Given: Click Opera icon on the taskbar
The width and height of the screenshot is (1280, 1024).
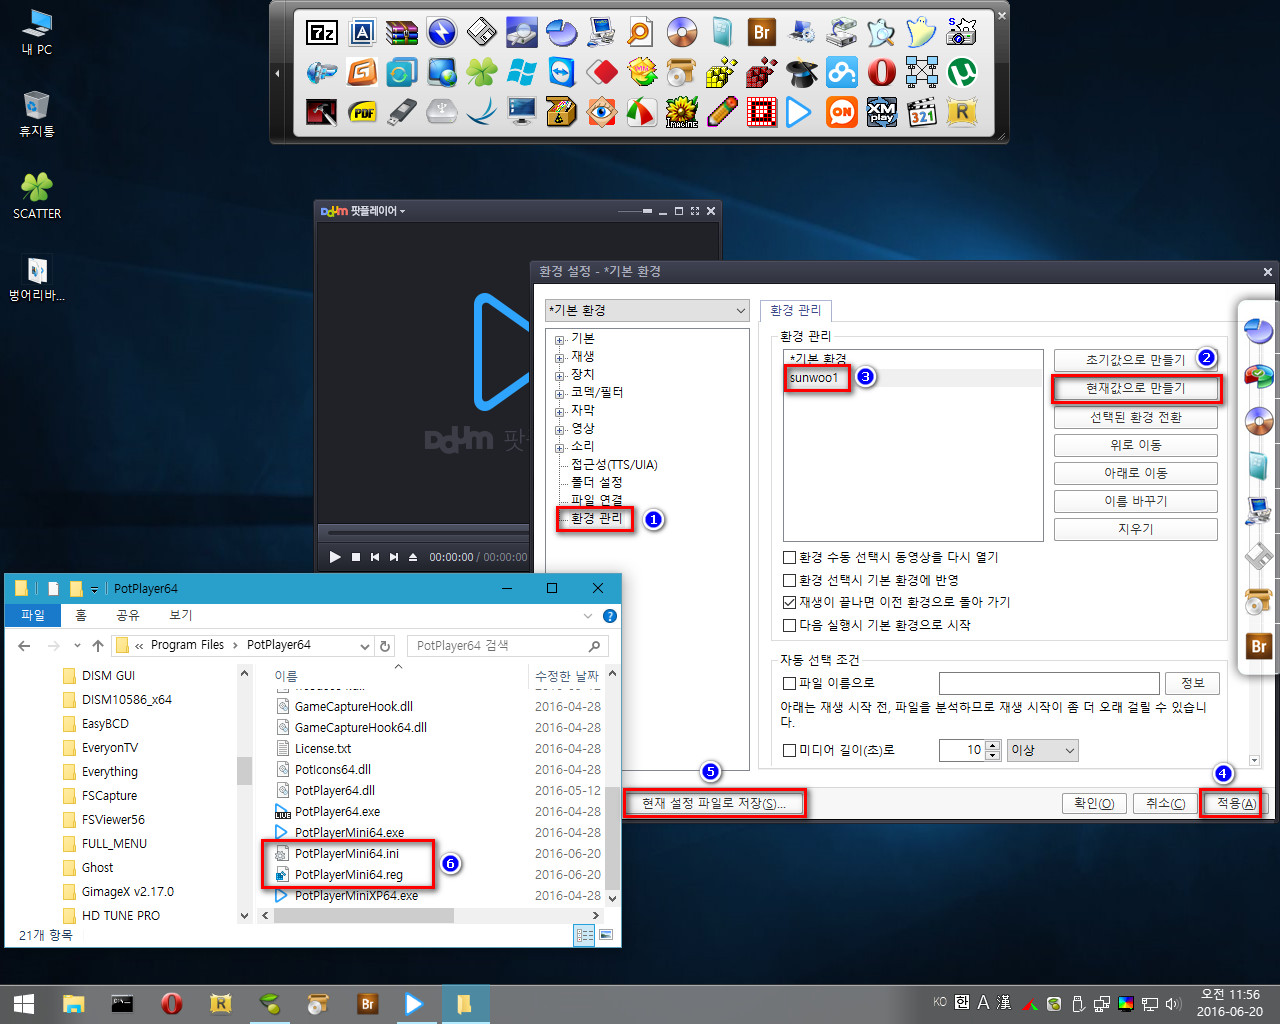Looking at the screenshot, I should pos(172,1003).
